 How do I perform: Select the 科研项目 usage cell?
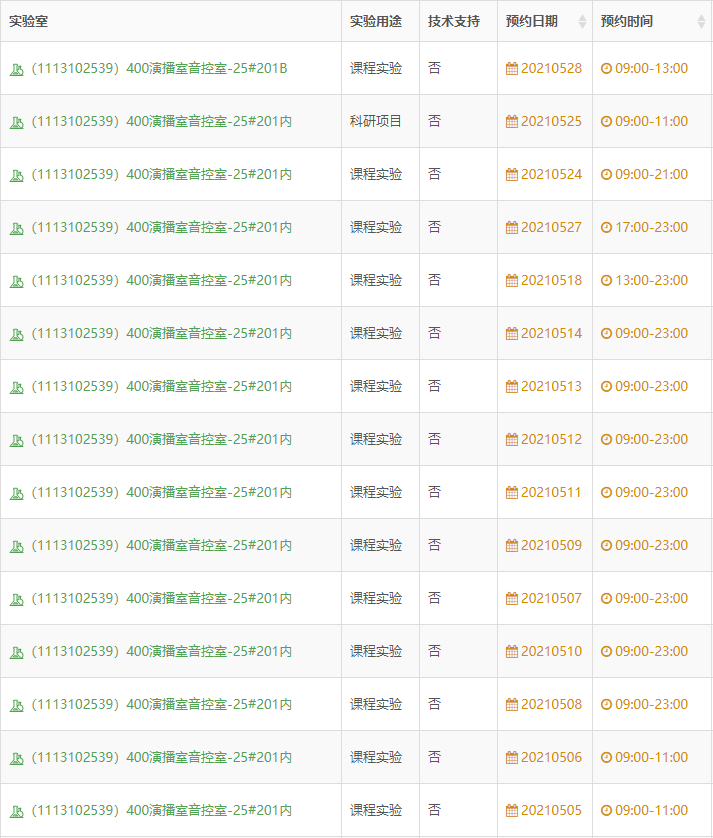point(376,121)
